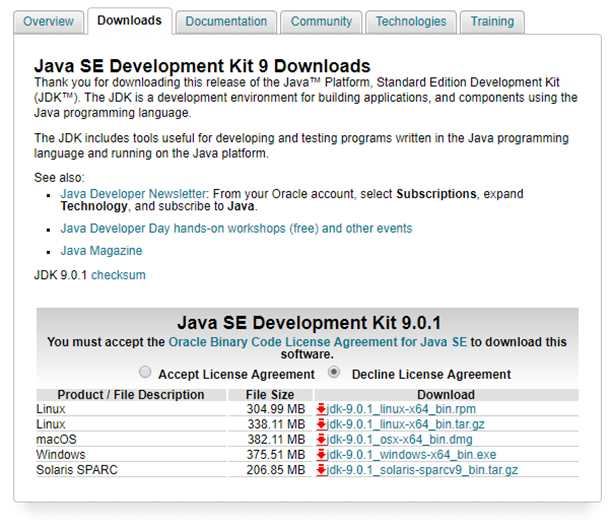Click download arrow icon for solaris-sparcv9 tar.gz

[321, 470]
